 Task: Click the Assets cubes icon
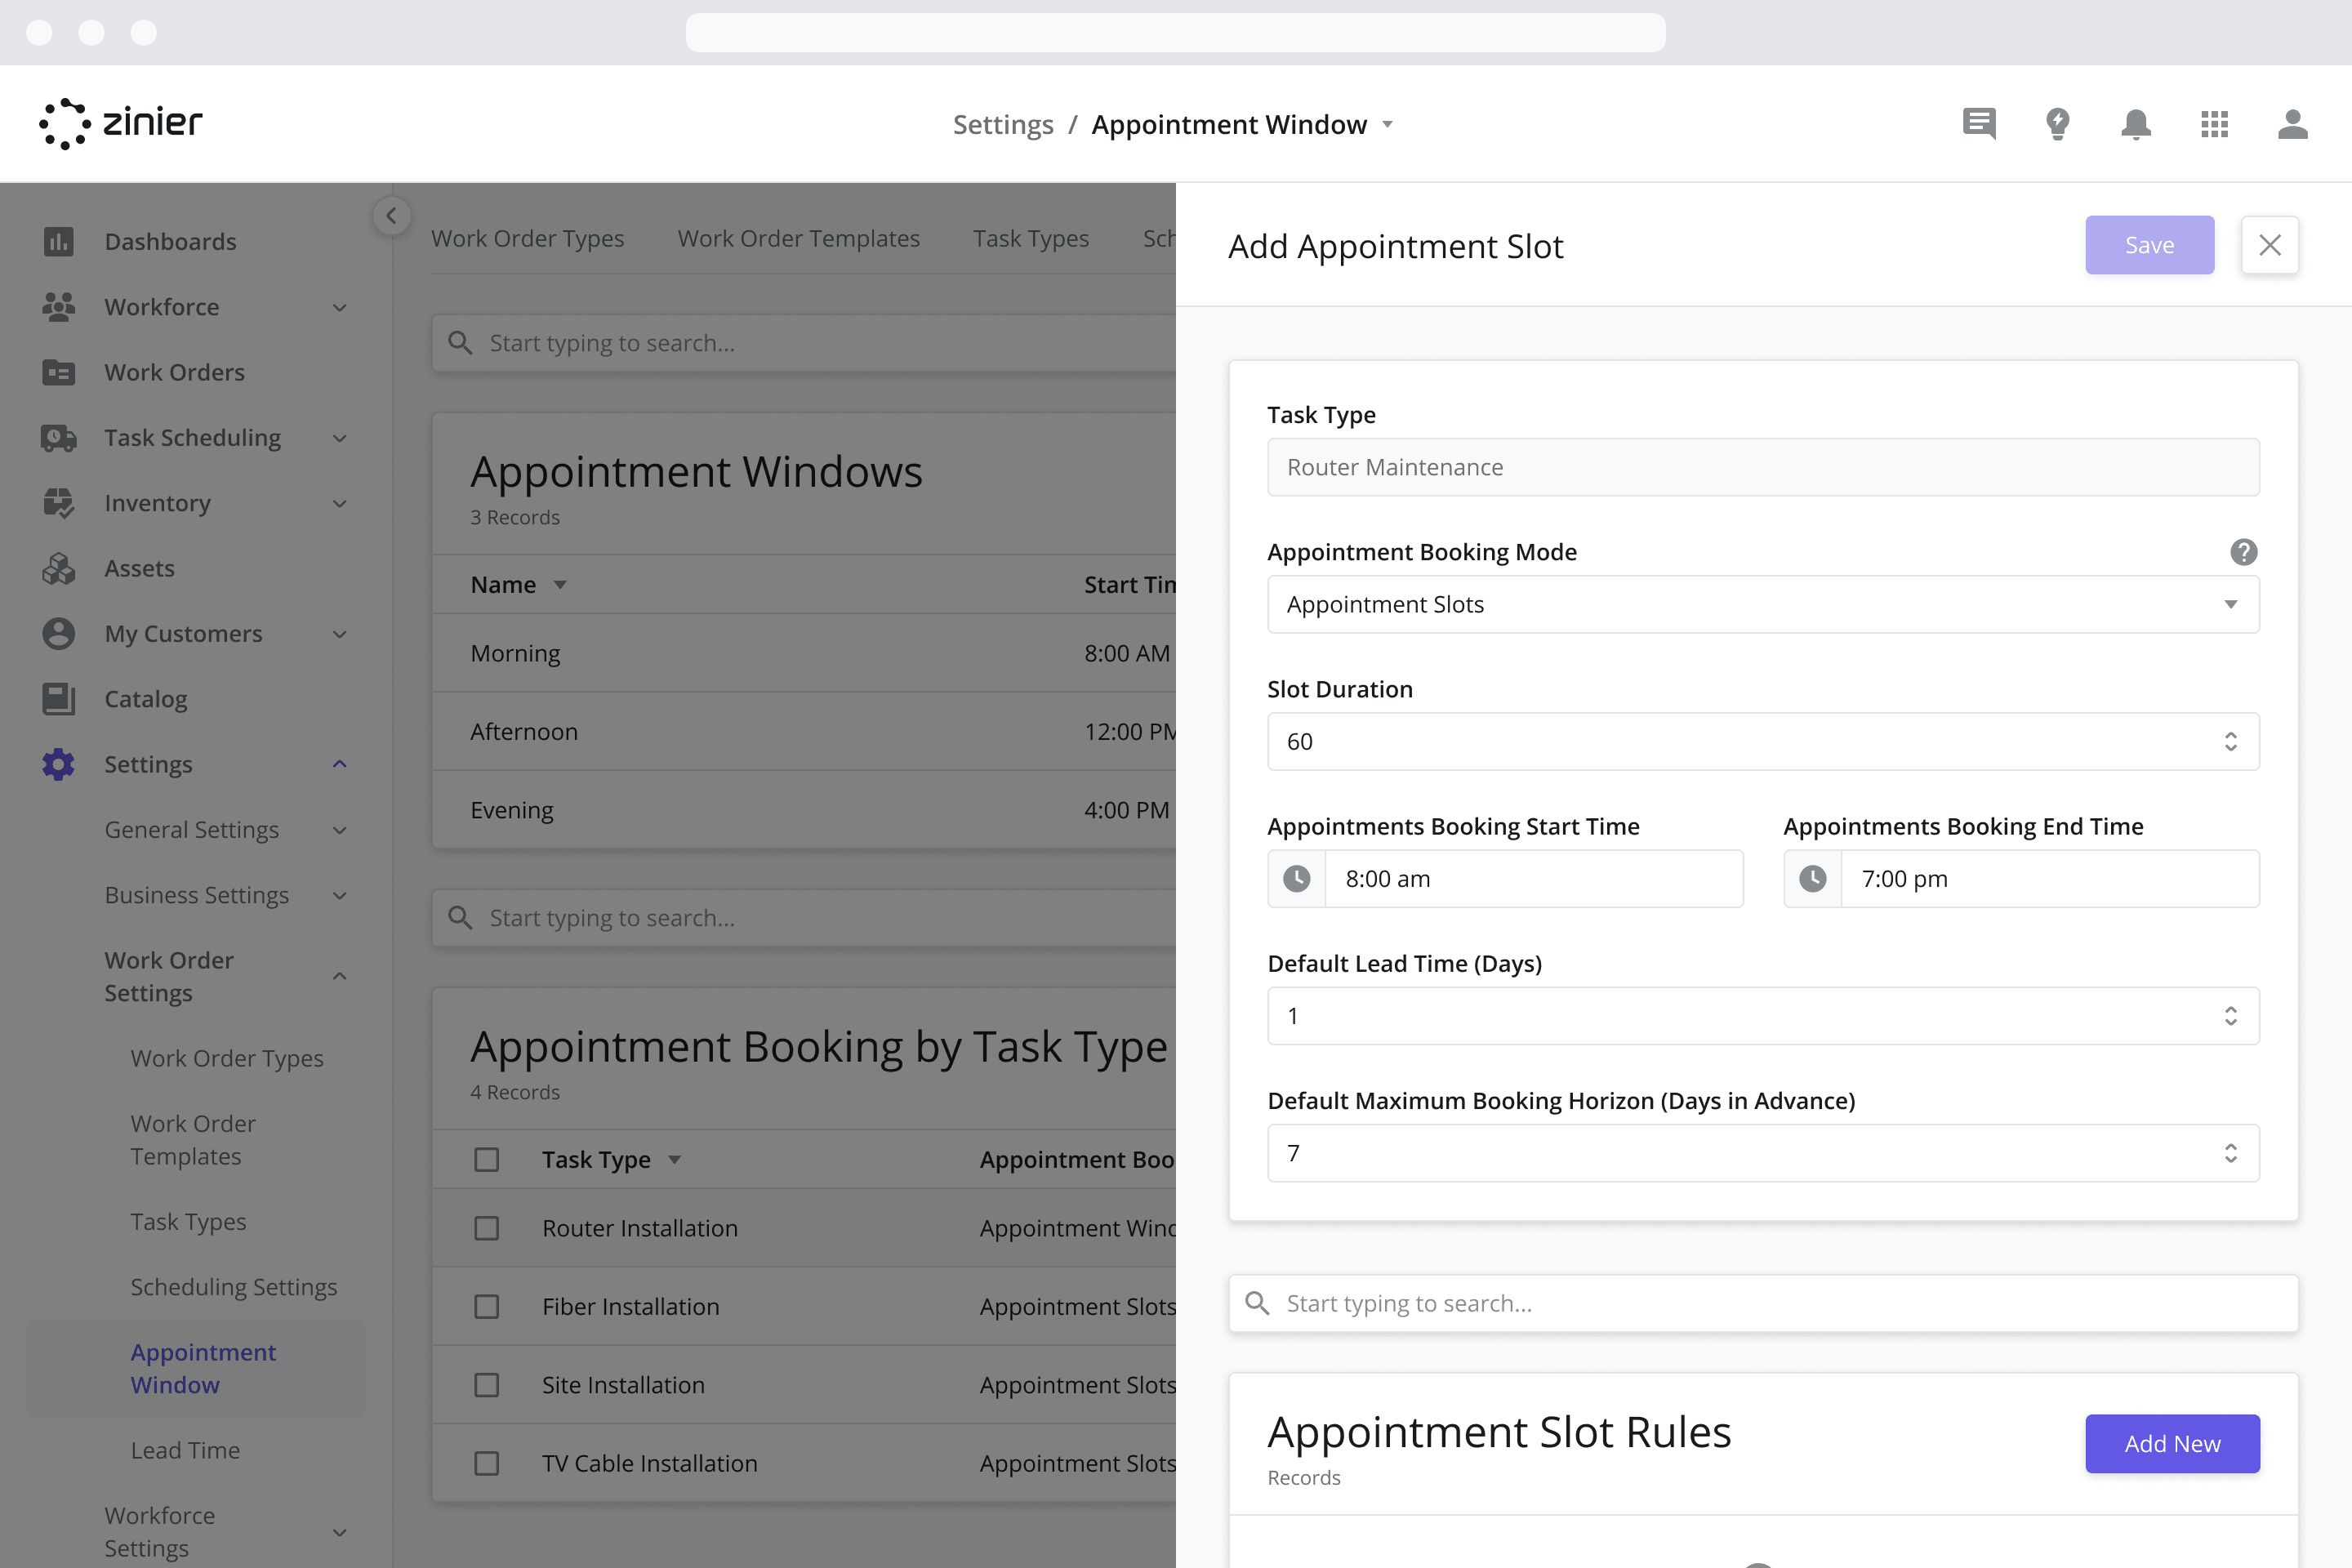click(x=58, y=568)
